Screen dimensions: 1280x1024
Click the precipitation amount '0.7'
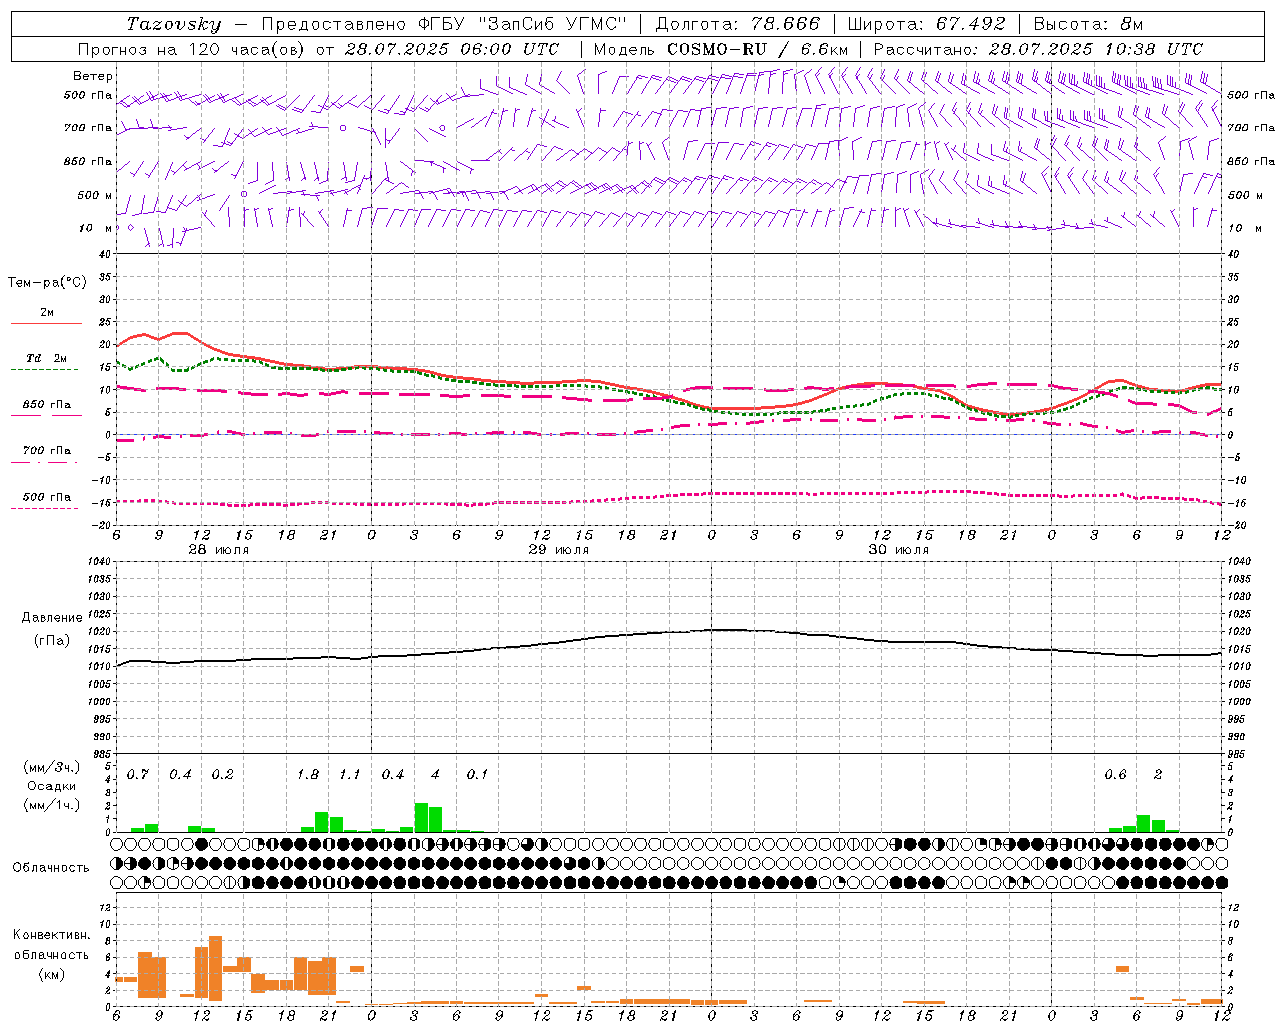click(138, 775)
